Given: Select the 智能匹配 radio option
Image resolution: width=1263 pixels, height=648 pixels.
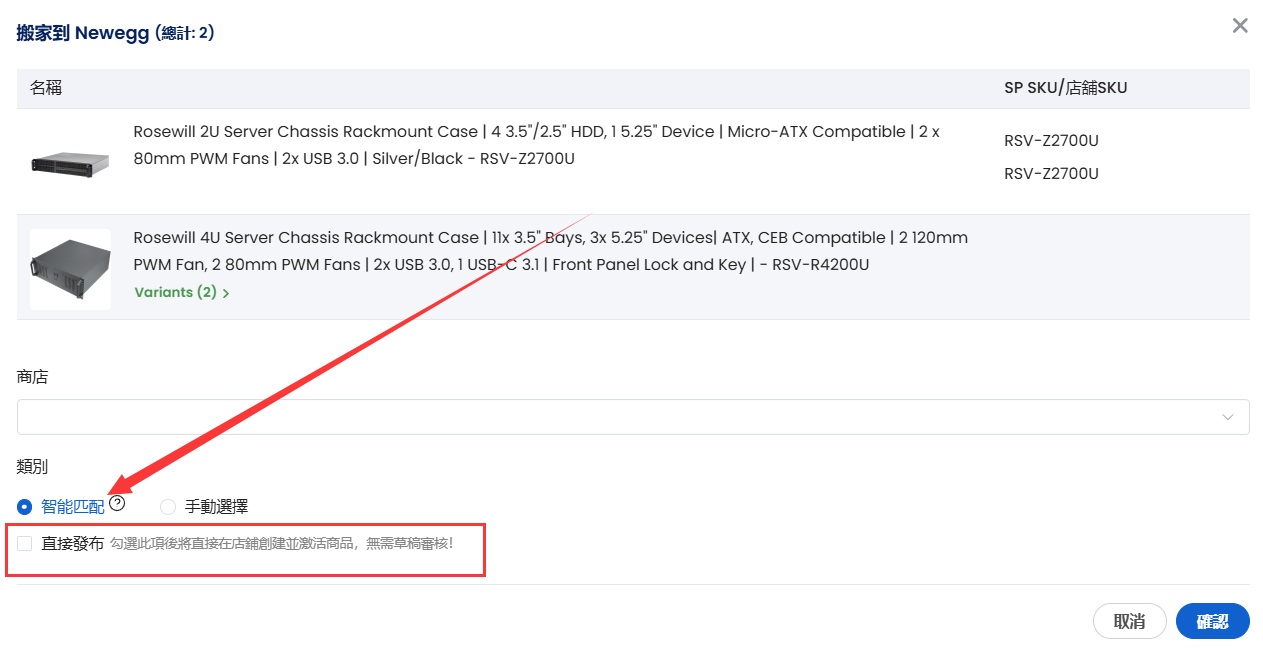Looking at the screenshot, I should [25, 507].
